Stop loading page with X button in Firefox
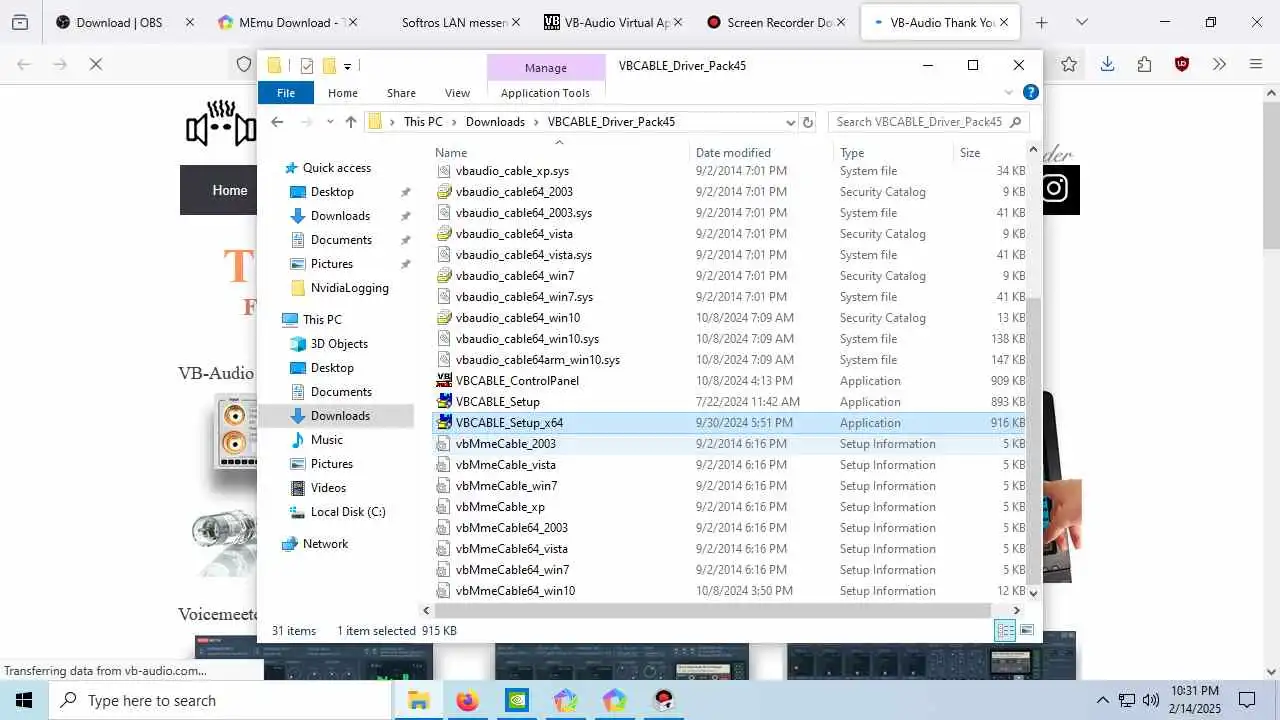The width and height of the screenshot is (1280, 720). 95,64
